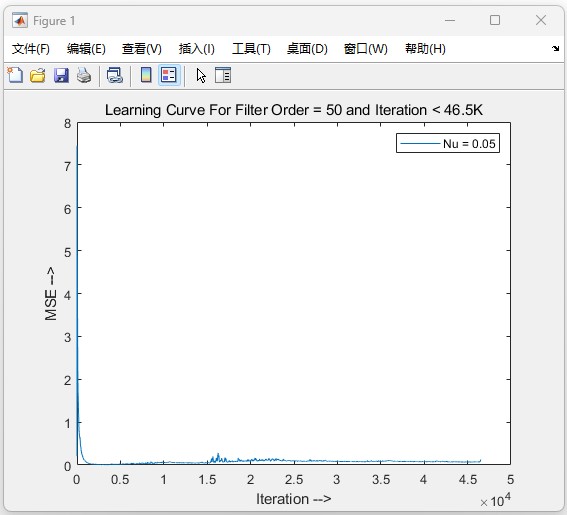Open the Property Inspector icon
The width and height of the screenshot is (567, 515).
tap(223, 75)
